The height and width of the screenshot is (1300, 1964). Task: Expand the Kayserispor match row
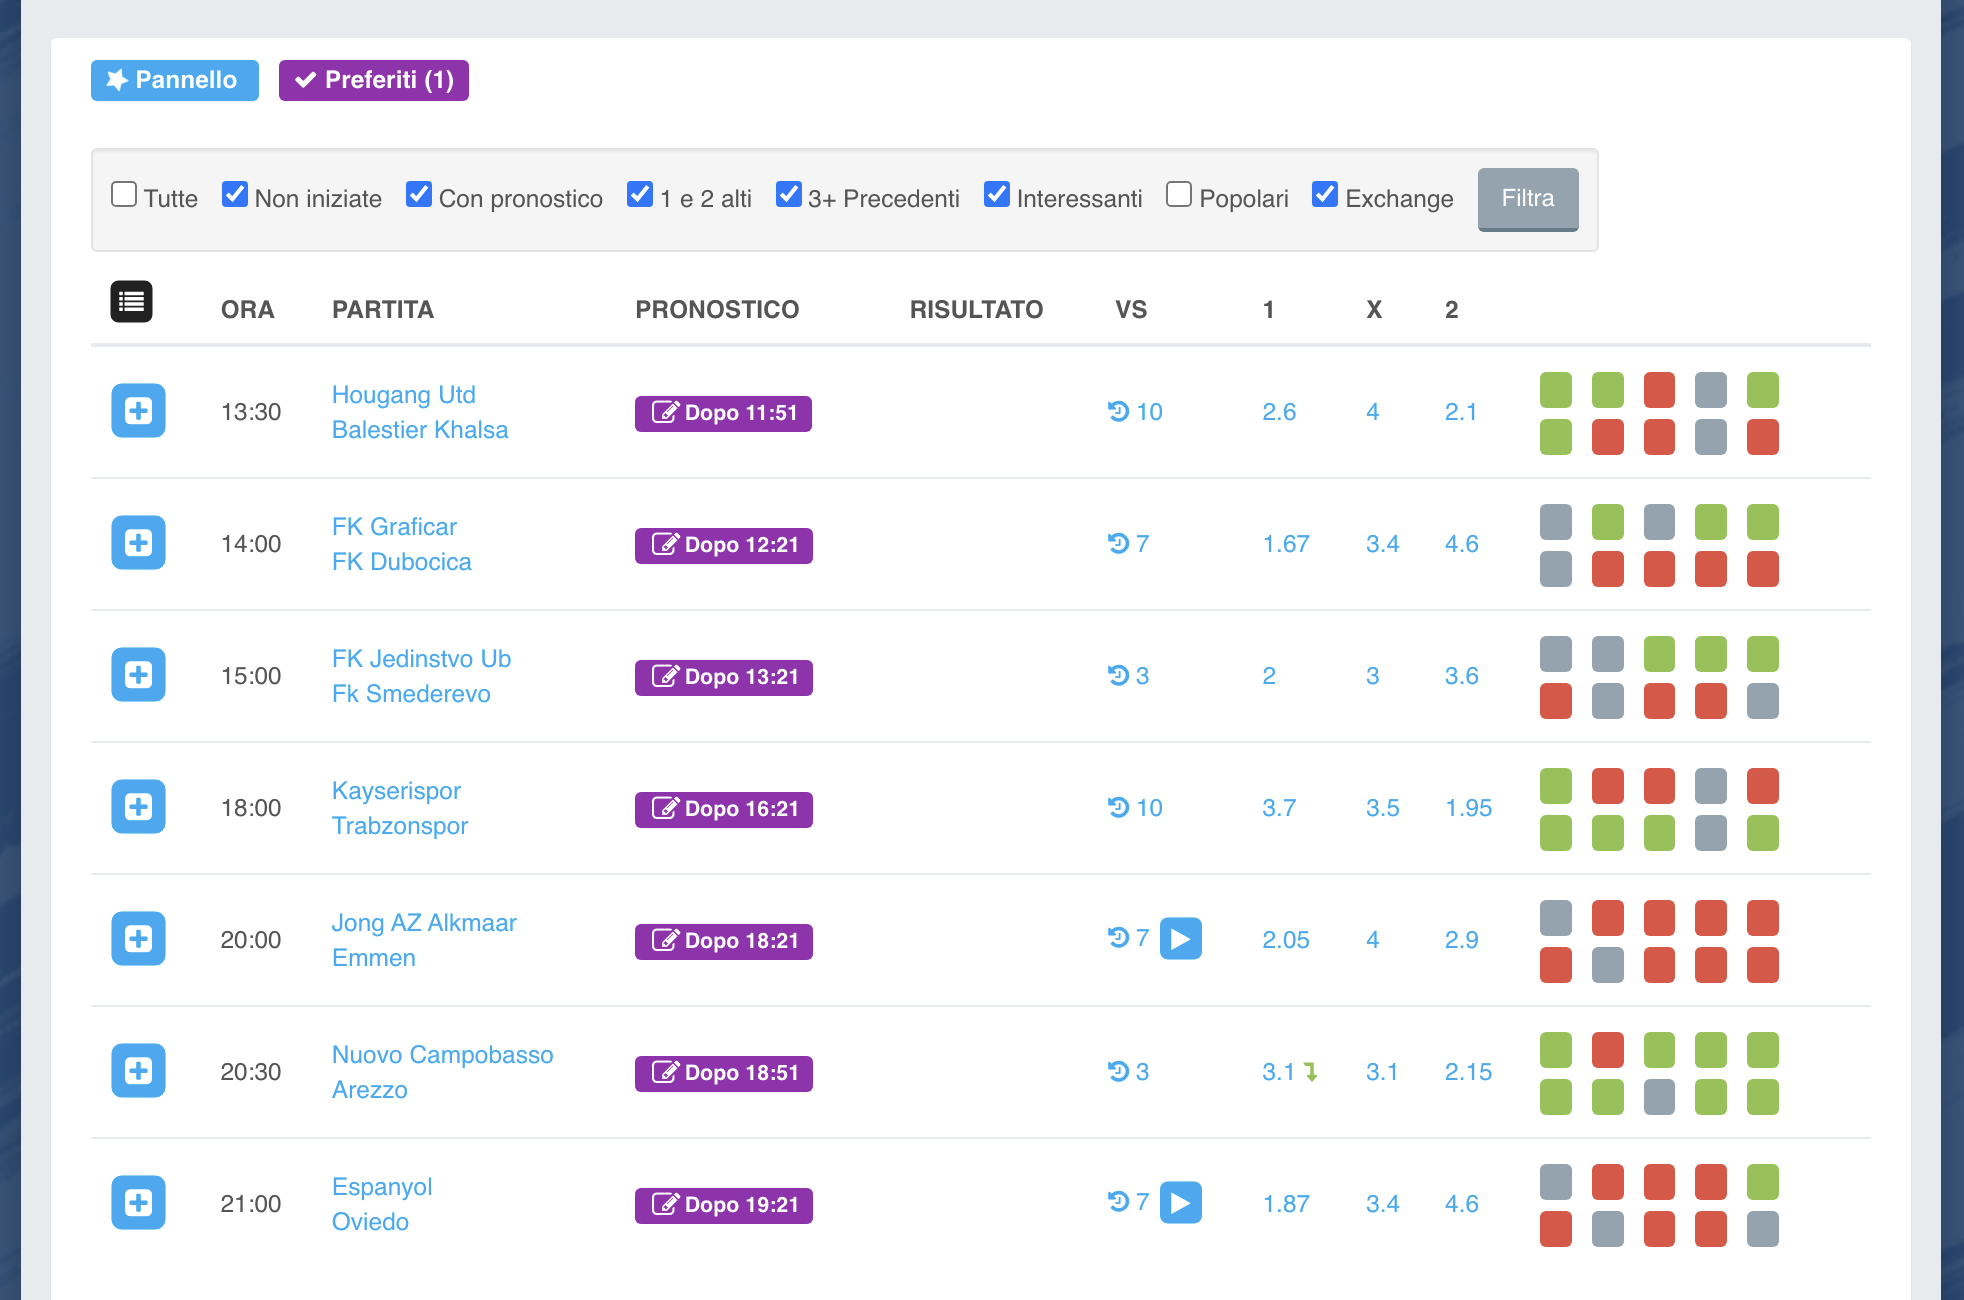(x=138, y=807)
